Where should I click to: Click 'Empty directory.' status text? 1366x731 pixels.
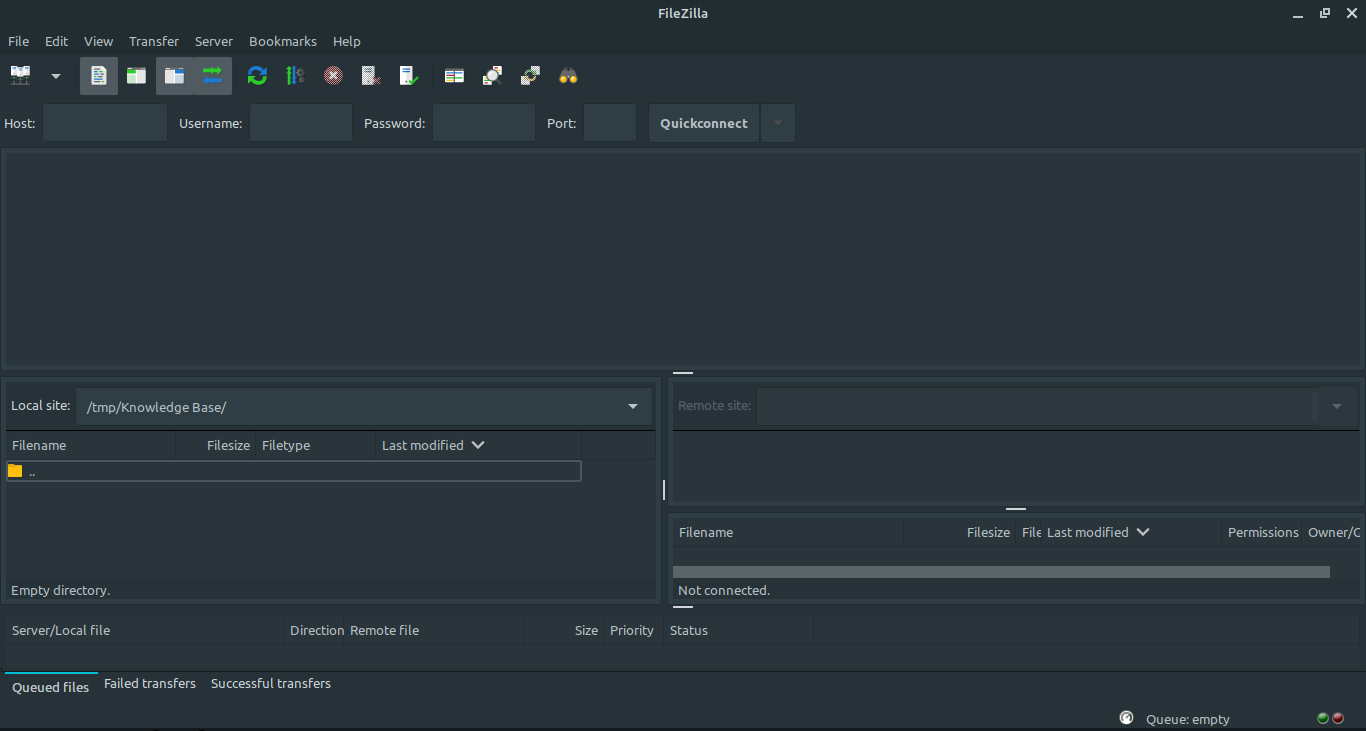[61, 590]
